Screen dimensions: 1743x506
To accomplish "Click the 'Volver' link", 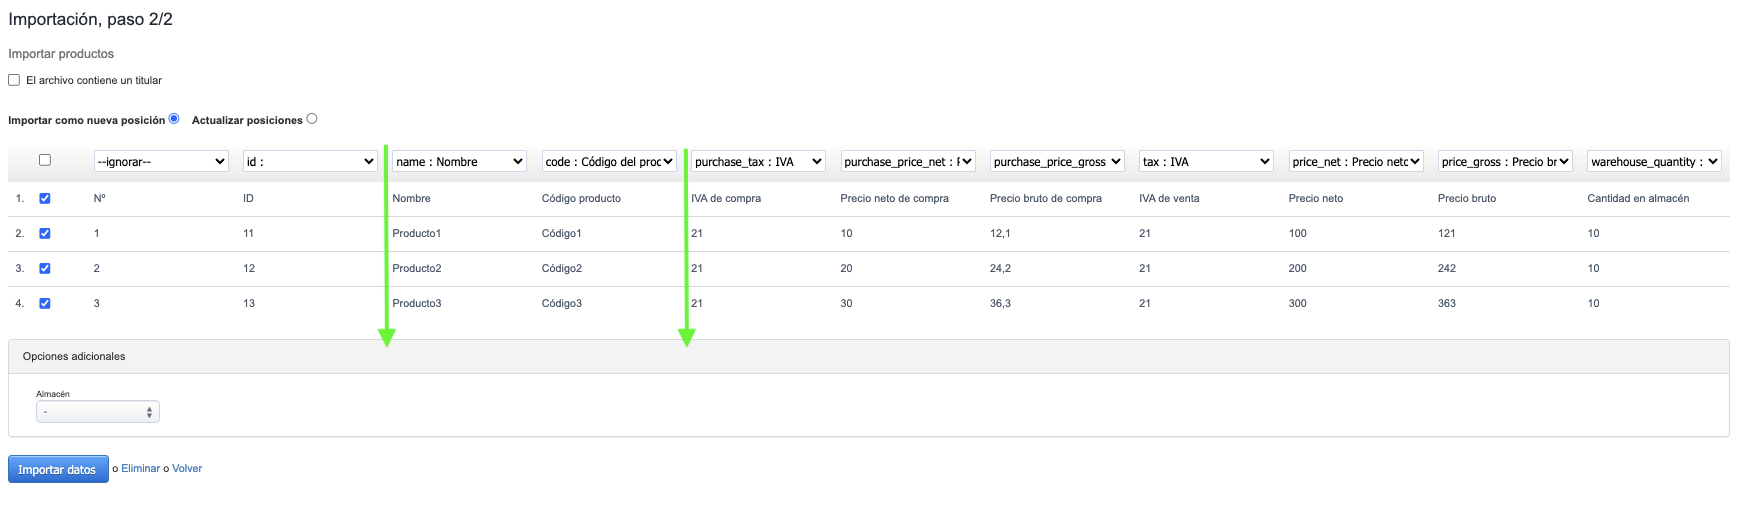I will (187, 468).
